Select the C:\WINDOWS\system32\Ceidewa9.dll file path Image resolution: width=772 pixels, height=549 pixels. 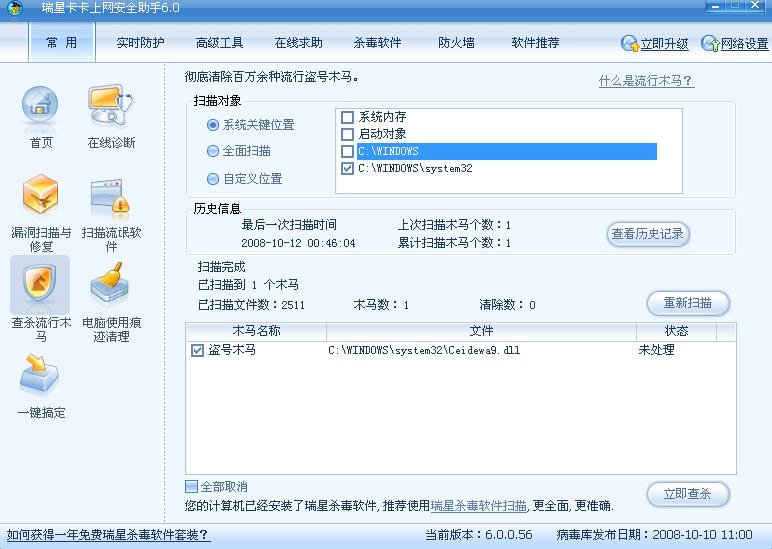tap(424, 350)
